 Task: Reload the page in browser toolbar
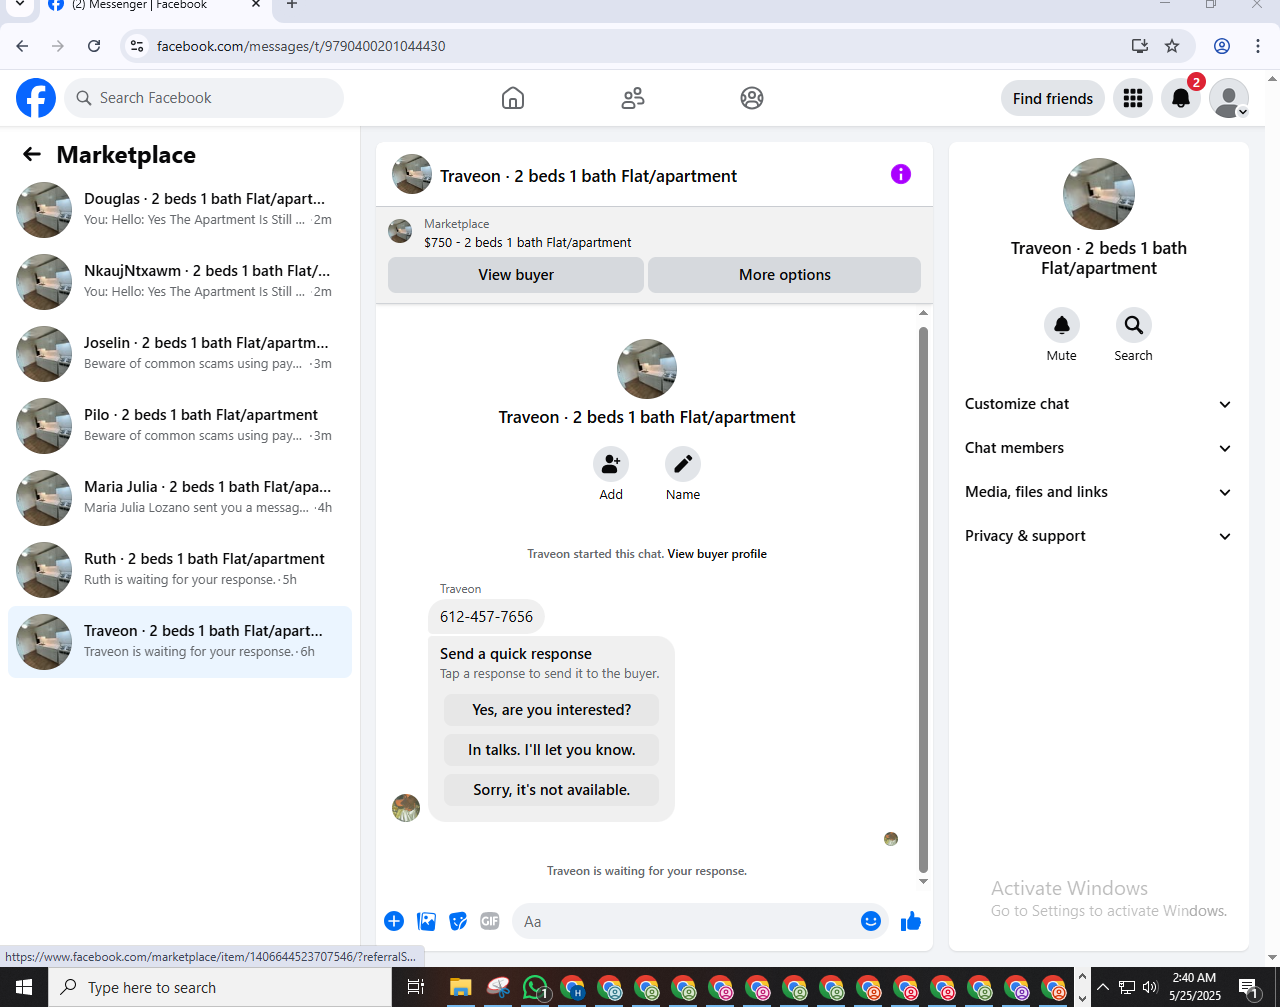[x=94, y=46]
